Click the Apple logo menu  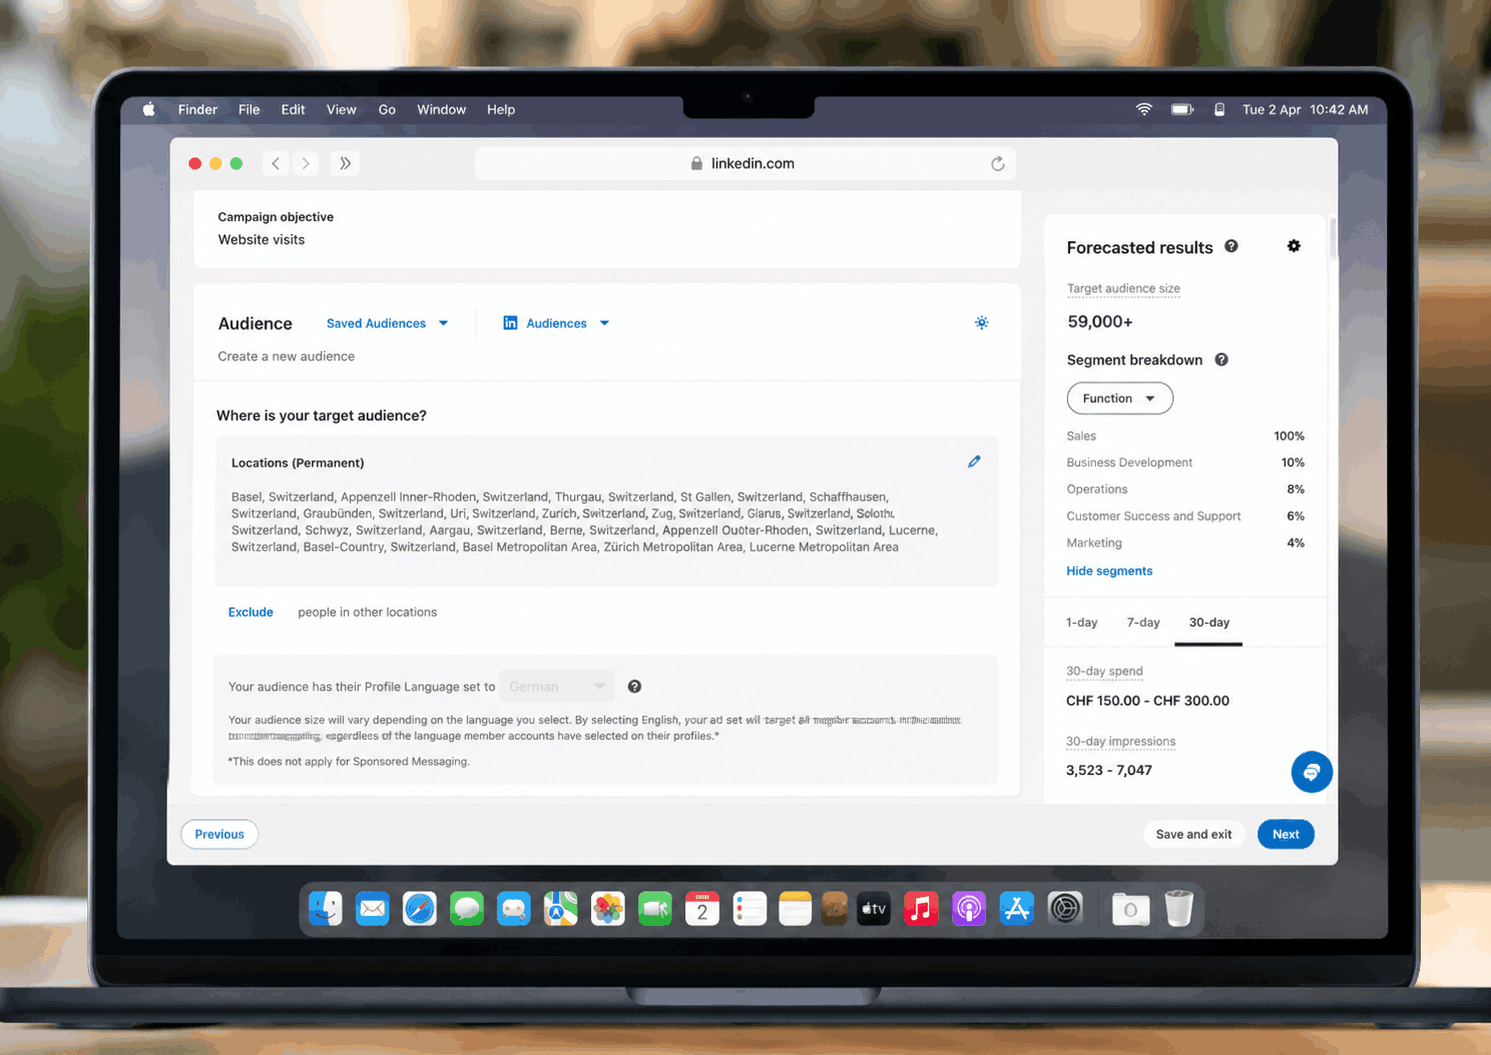(149, 109)
